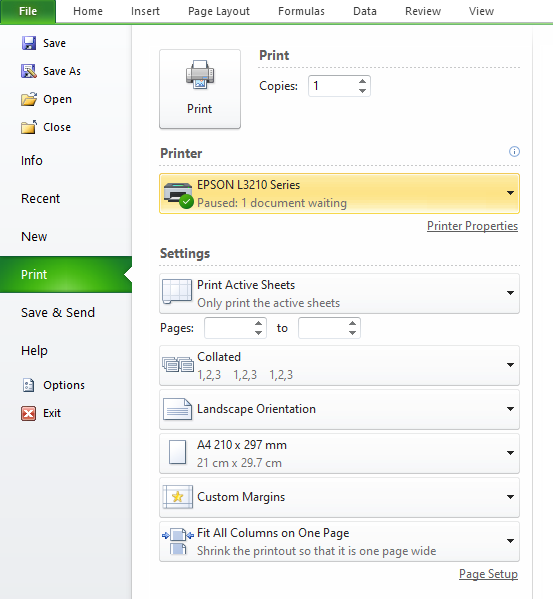
Task: Decrement the Pages from value
Action: pos(259,333)
